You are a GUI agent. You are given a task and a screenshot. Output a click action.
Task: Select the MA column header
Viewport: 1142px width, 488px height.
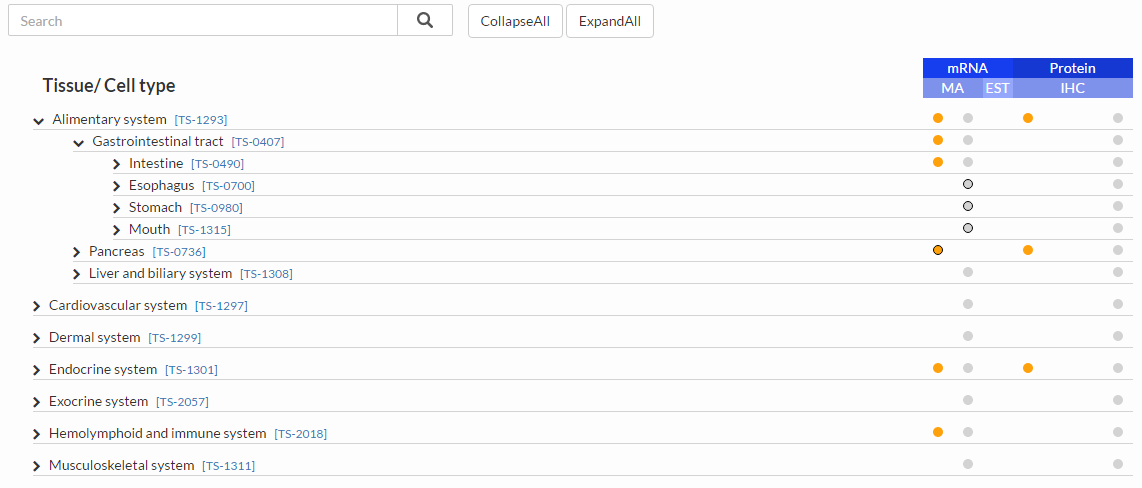click(953, 88)
